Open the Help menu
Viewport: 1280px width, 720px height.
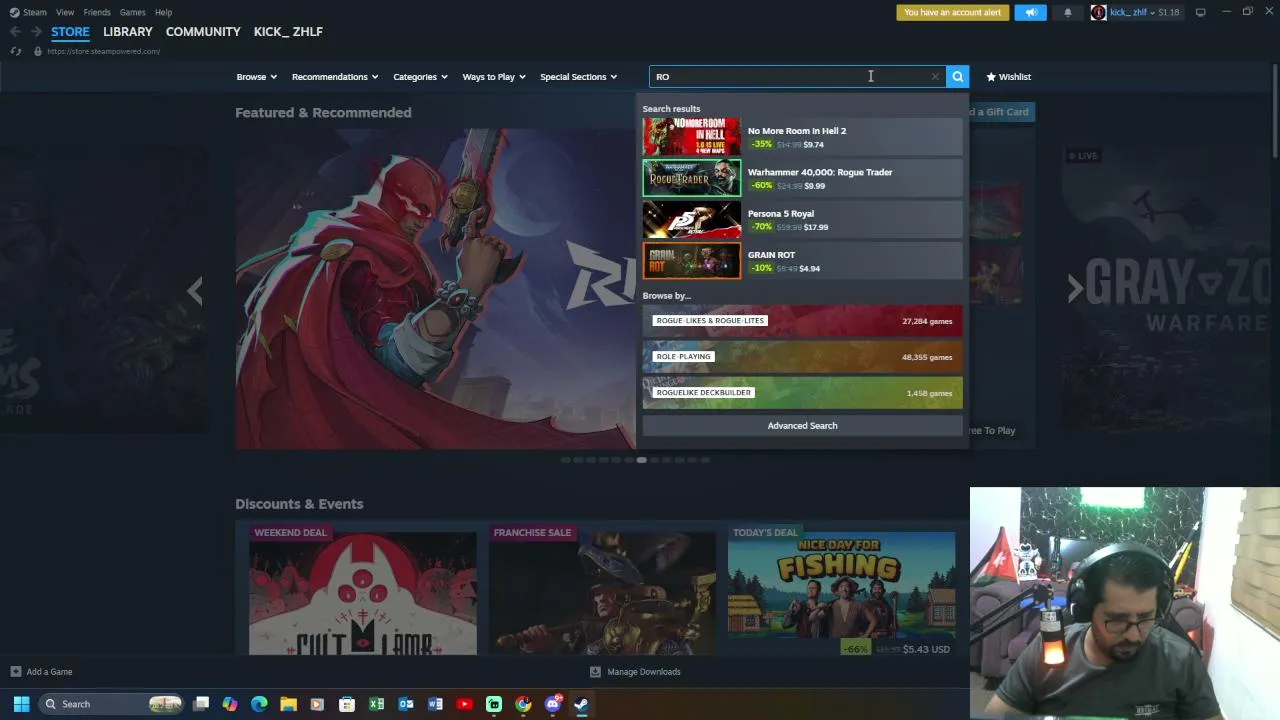pyautogui.click(x=163, y=12)
